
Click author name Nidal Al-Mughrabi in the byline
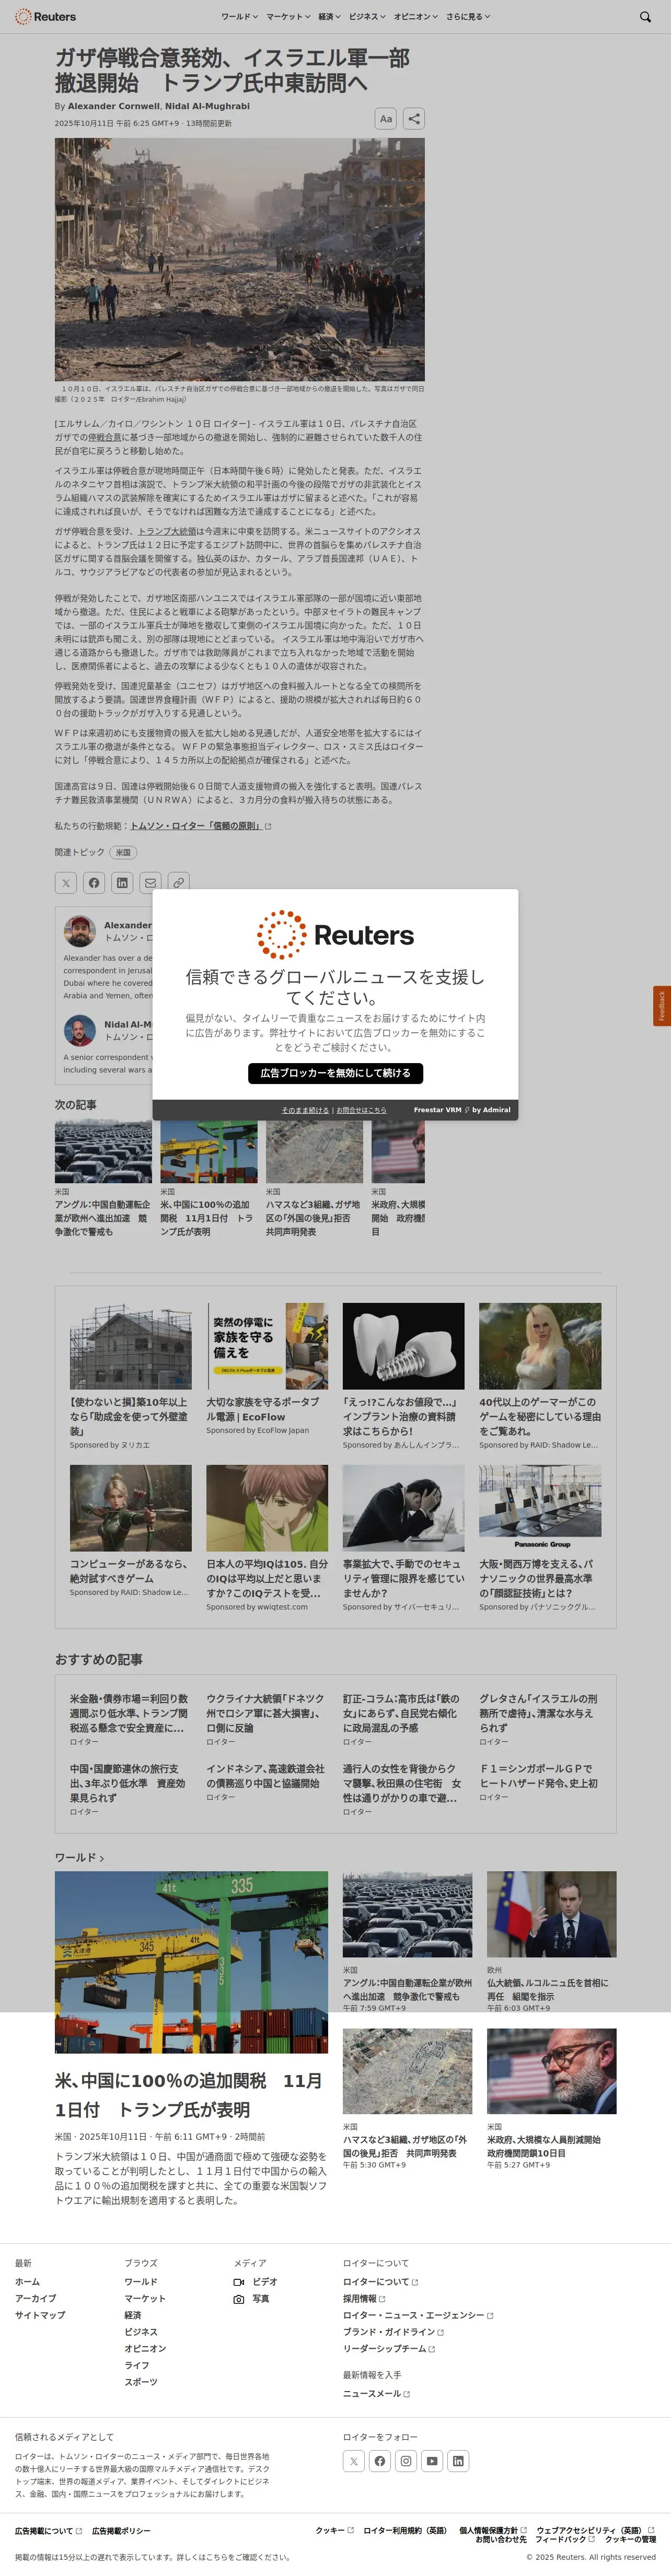pos(207,106)
